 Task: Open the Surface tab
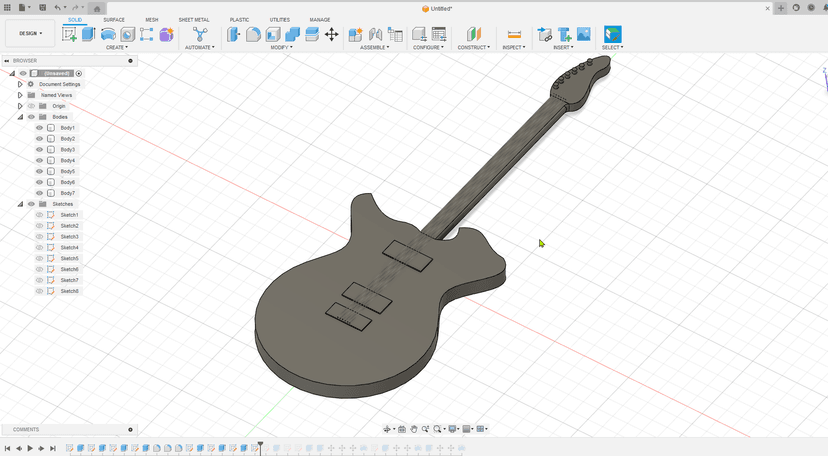(x=114, y=19)
